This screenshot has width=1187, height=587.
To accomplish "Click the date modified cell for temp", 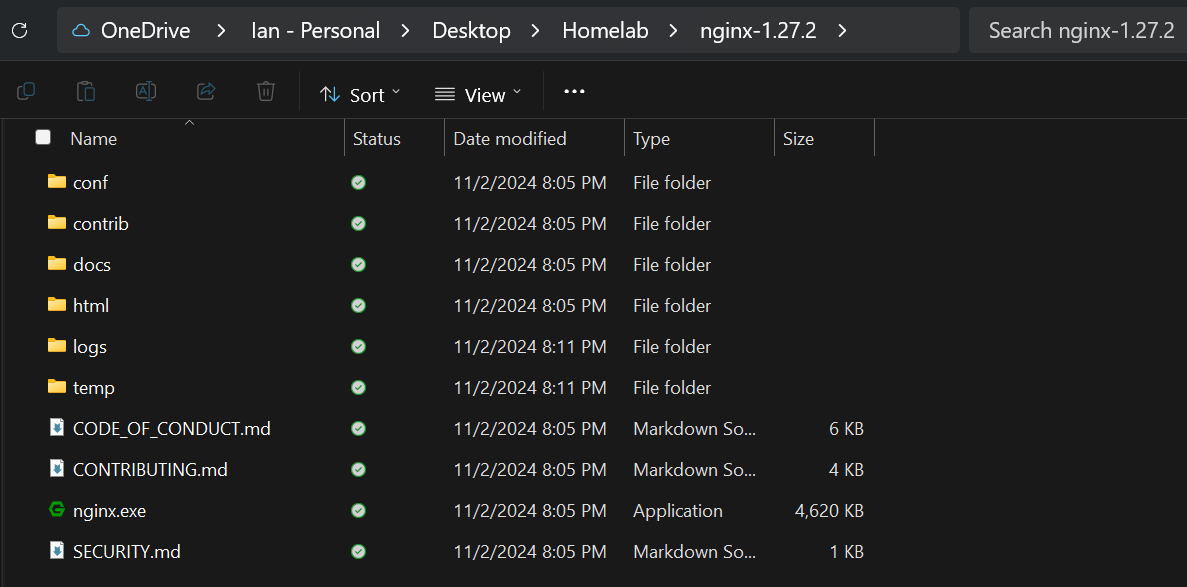I will tap(529, 388).
